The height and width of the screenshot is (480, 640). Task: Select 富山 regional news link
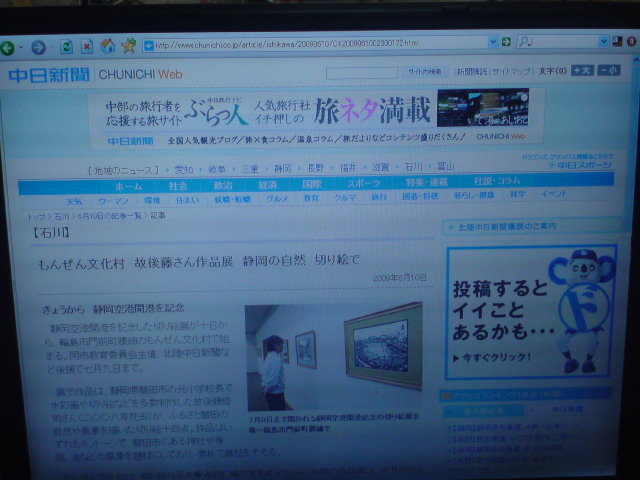[x=445, y=166]
